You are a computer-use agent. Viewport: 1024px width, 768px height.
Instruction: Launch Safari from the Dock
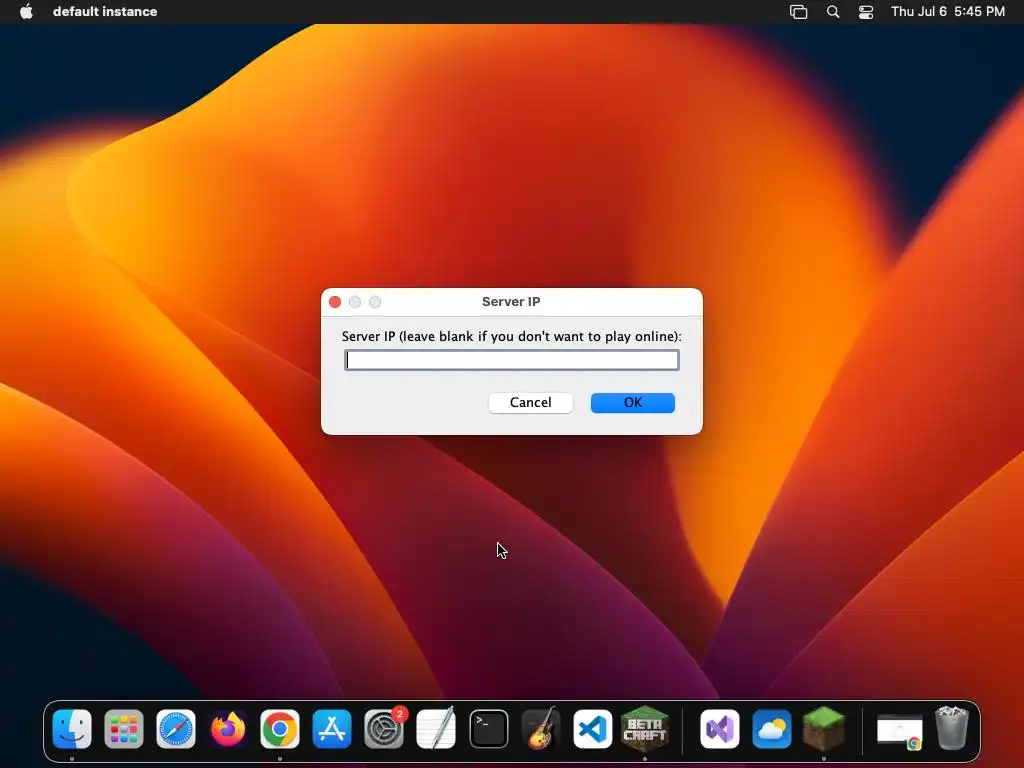[x=176, y=729]
